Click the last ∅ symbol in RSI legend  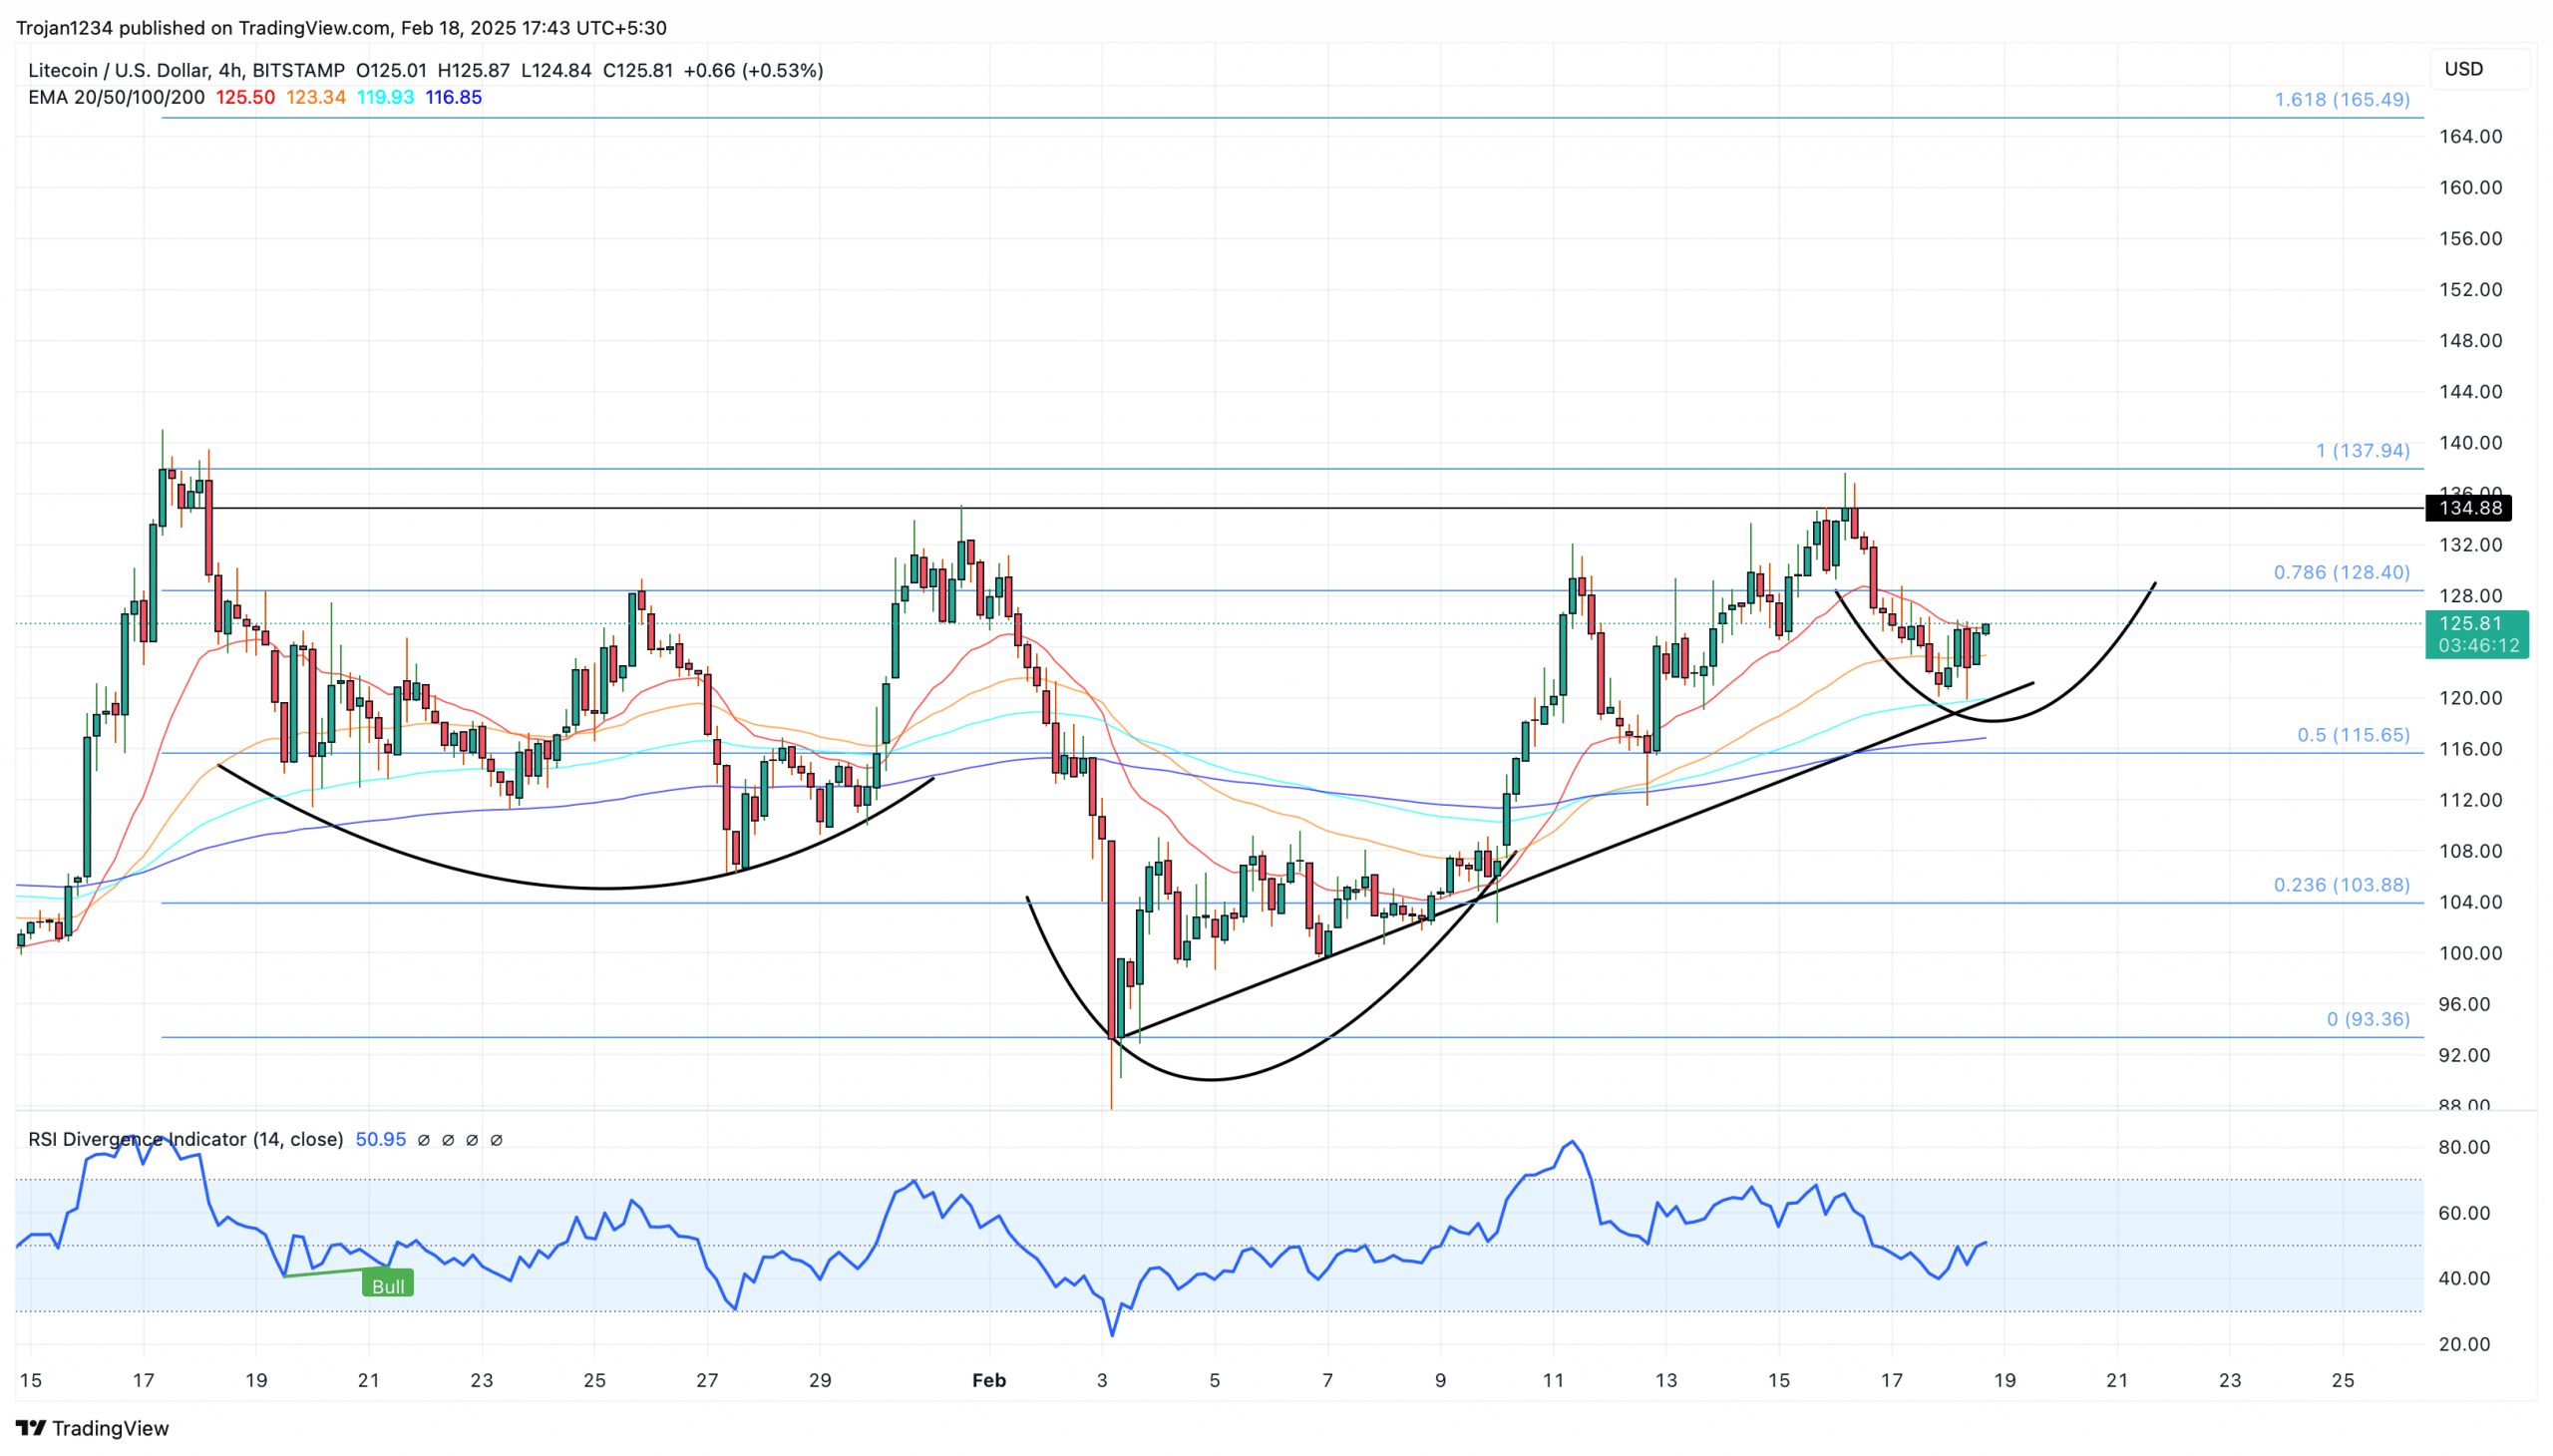tap(496, 1140)
